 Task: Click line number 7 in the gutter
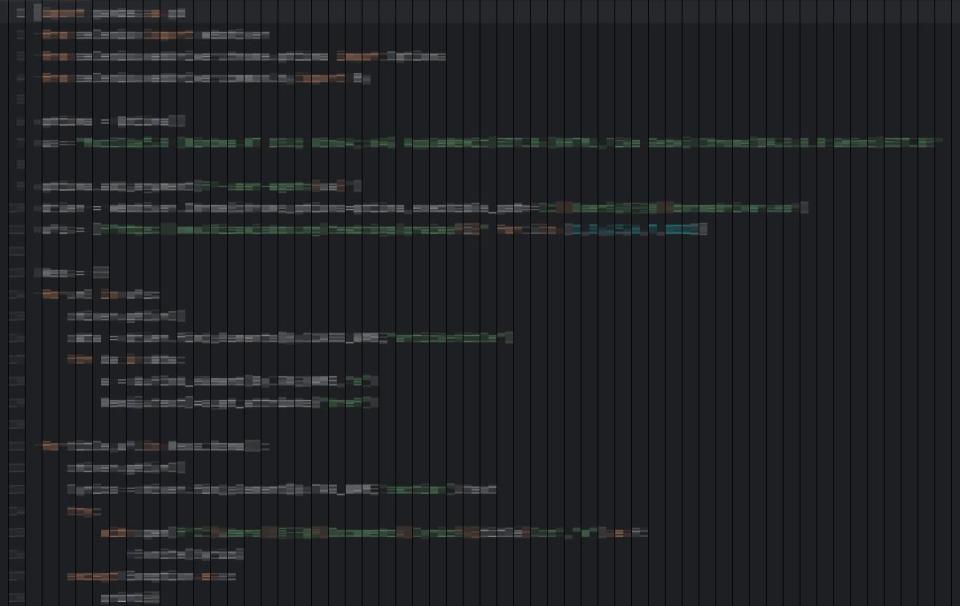pyautogui.click(x=20, y=143)
